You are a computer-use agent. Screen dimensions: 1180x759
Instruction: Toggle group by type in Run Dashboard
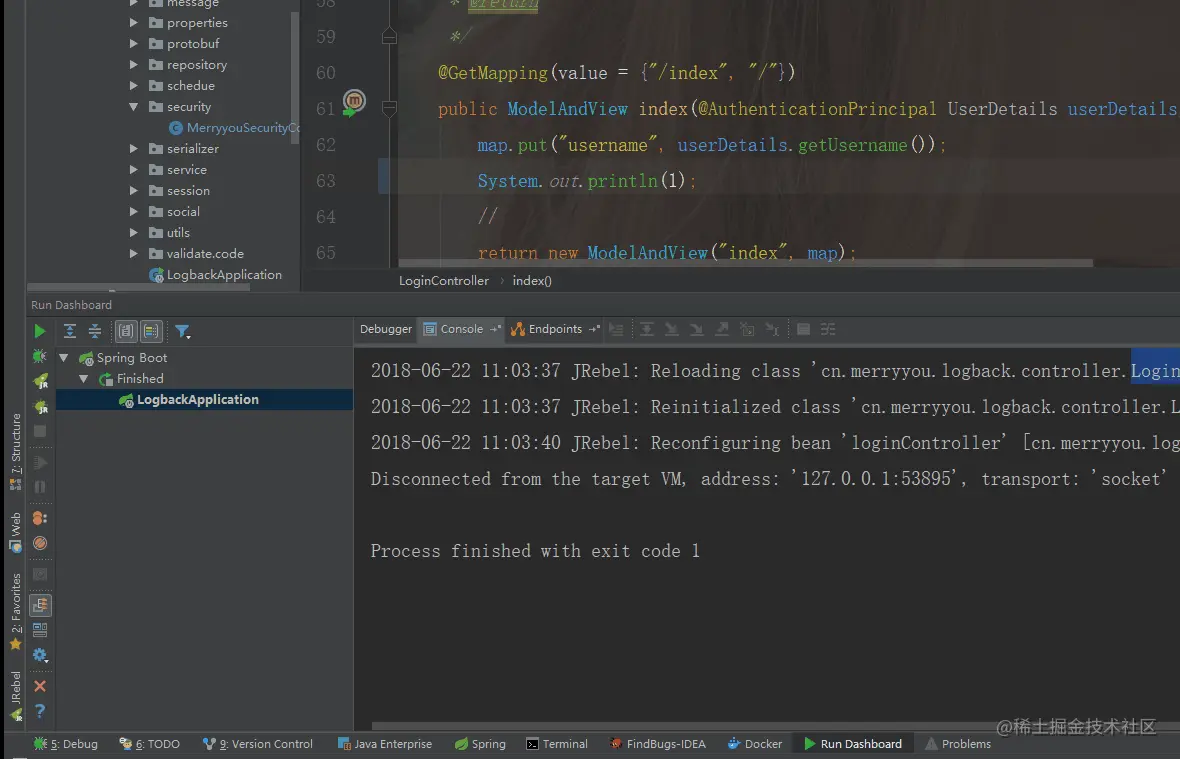point(126,331)
